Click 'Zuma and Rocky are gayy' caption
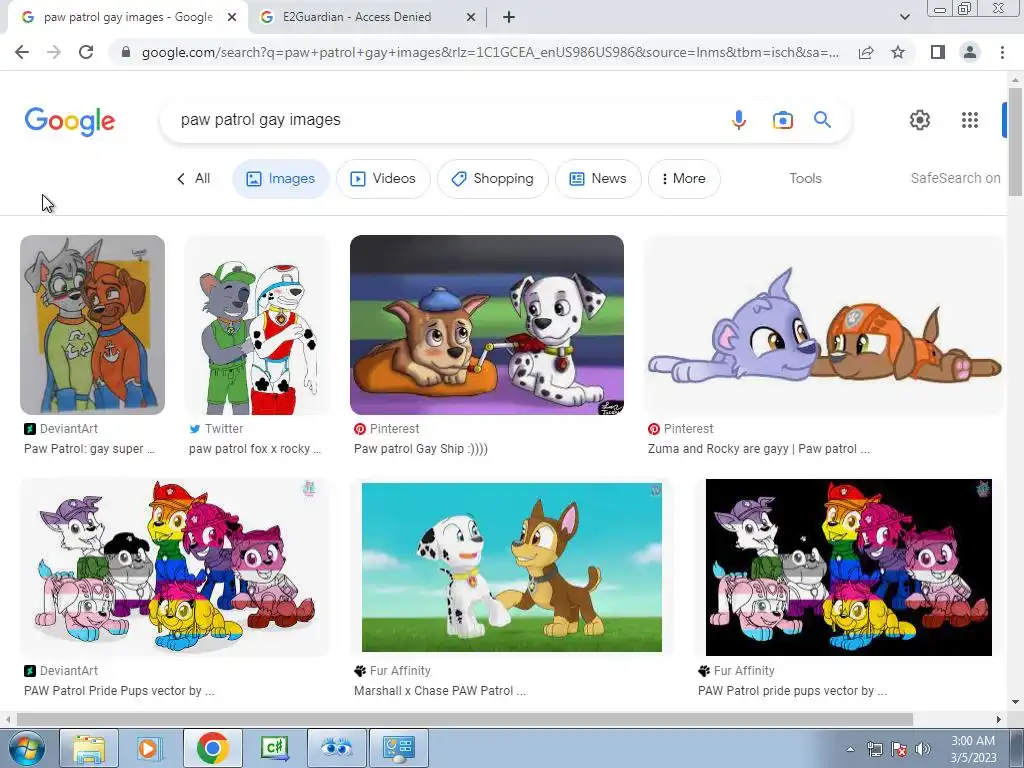 tap(758, 449)
